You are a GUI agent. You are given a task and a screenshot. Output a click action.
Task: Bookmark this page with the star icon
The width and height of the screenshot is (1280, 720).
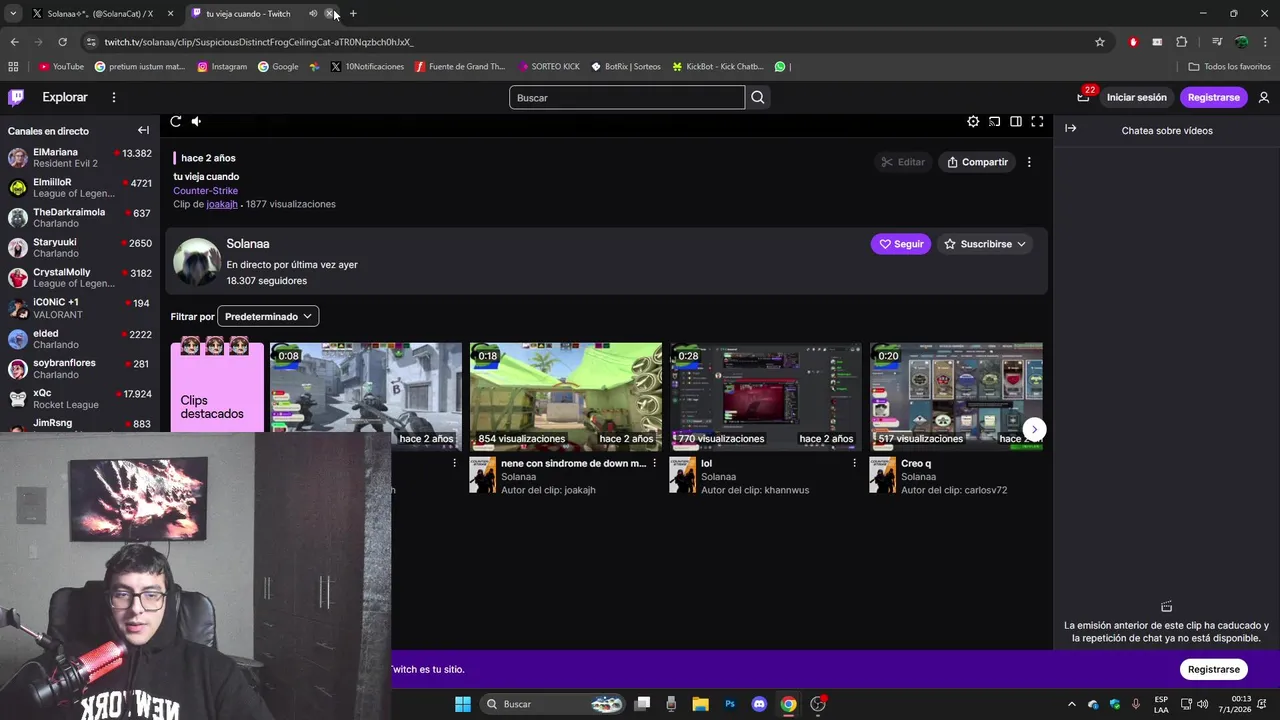(1100, 42)
